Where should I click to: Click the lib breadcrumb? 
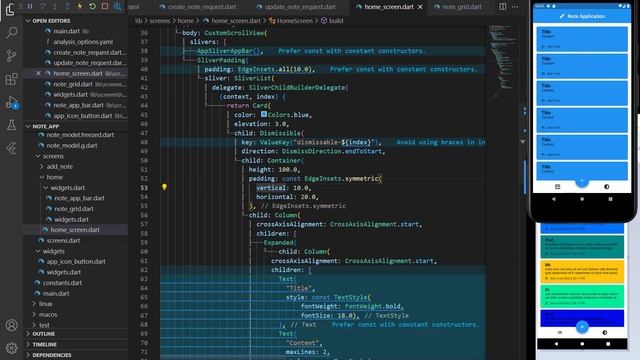click(x=139, y=20)
